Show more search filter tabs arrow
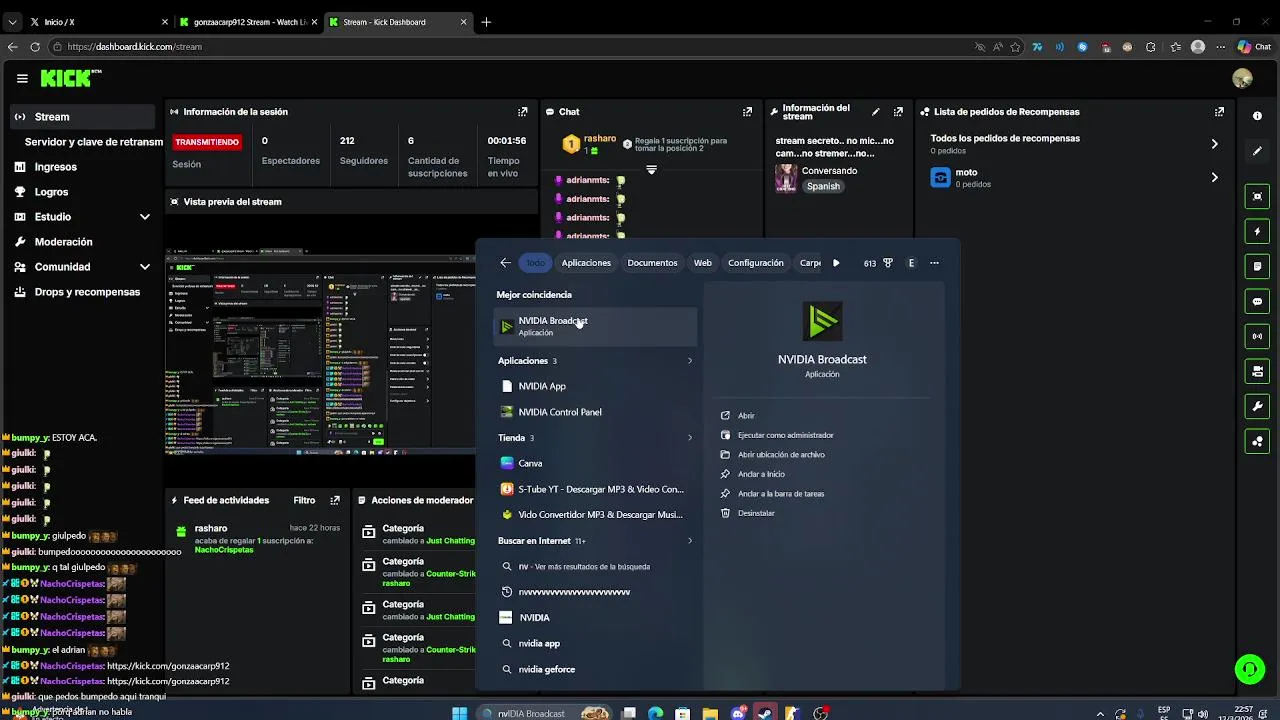The image size is (1280, 720). [836, 263]
